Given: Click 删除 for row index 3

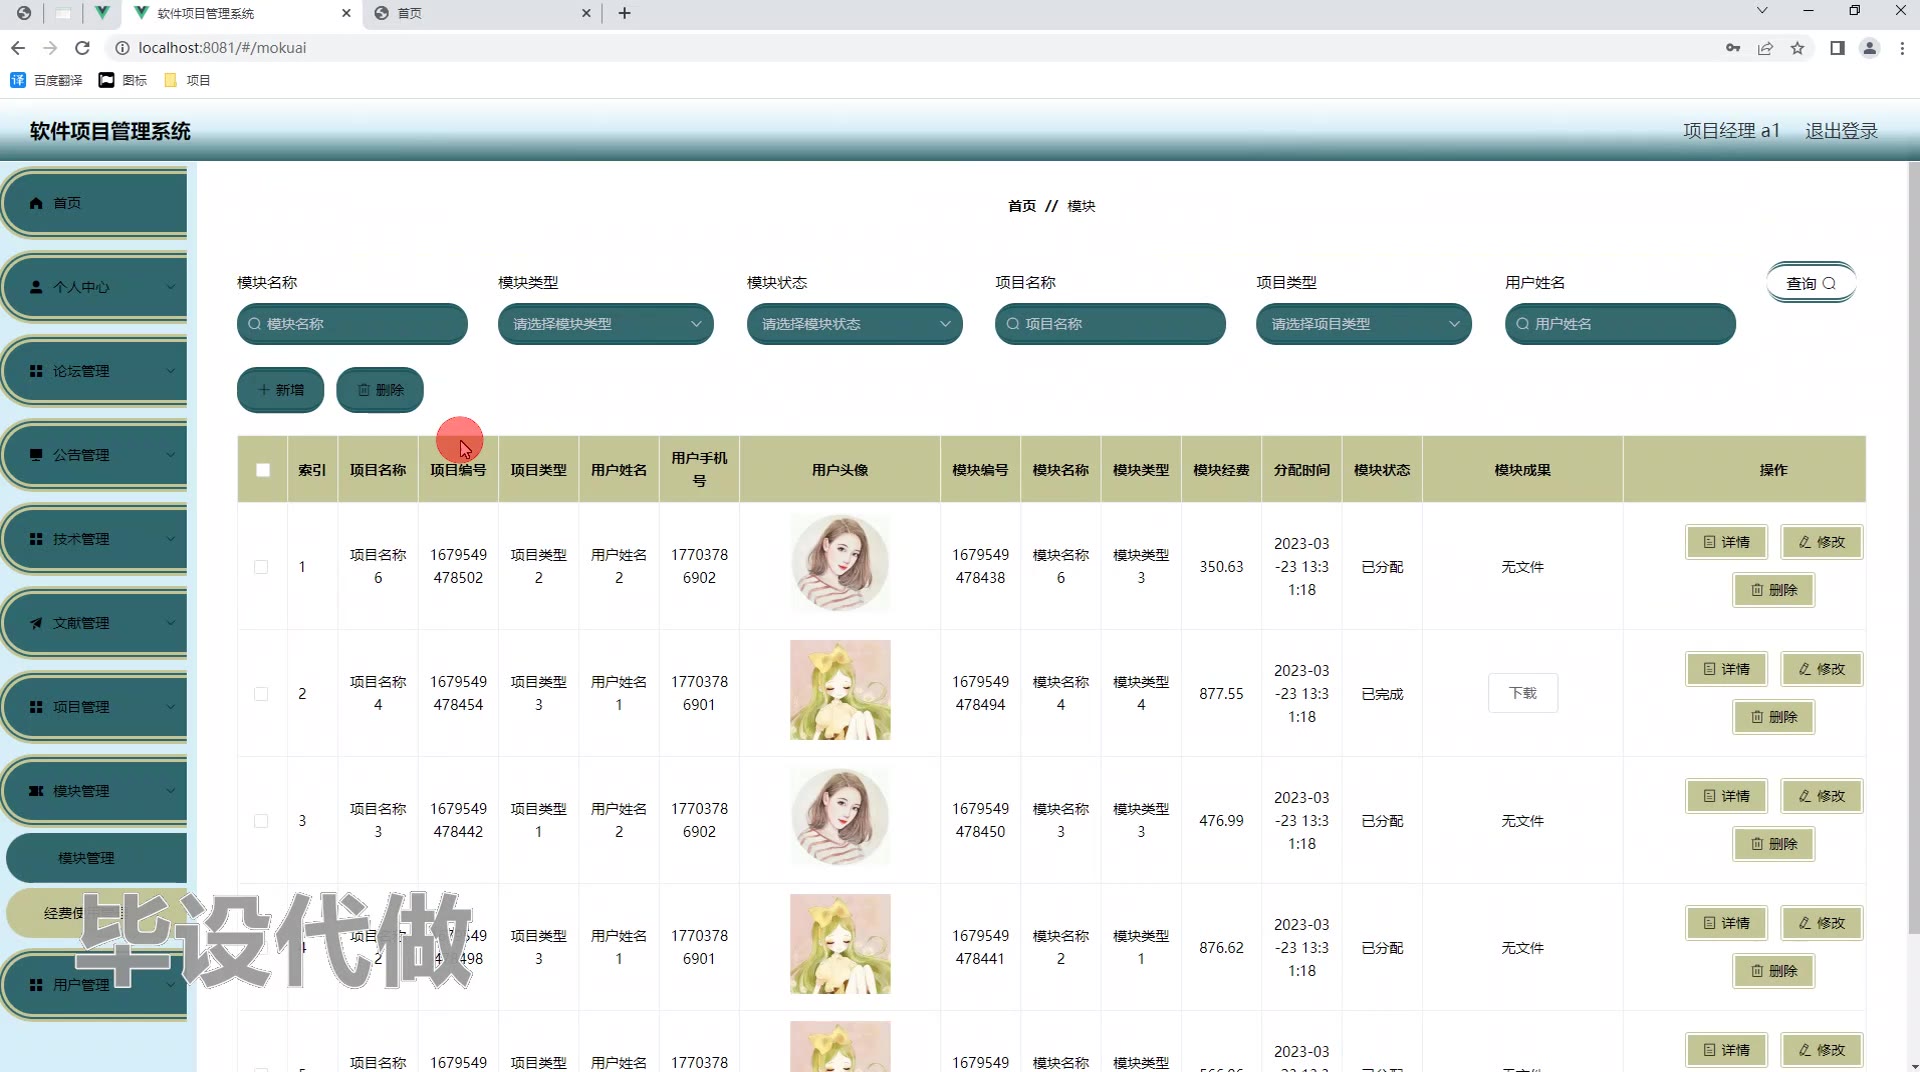Looking at the screenshot, I should click(1773, 844).
